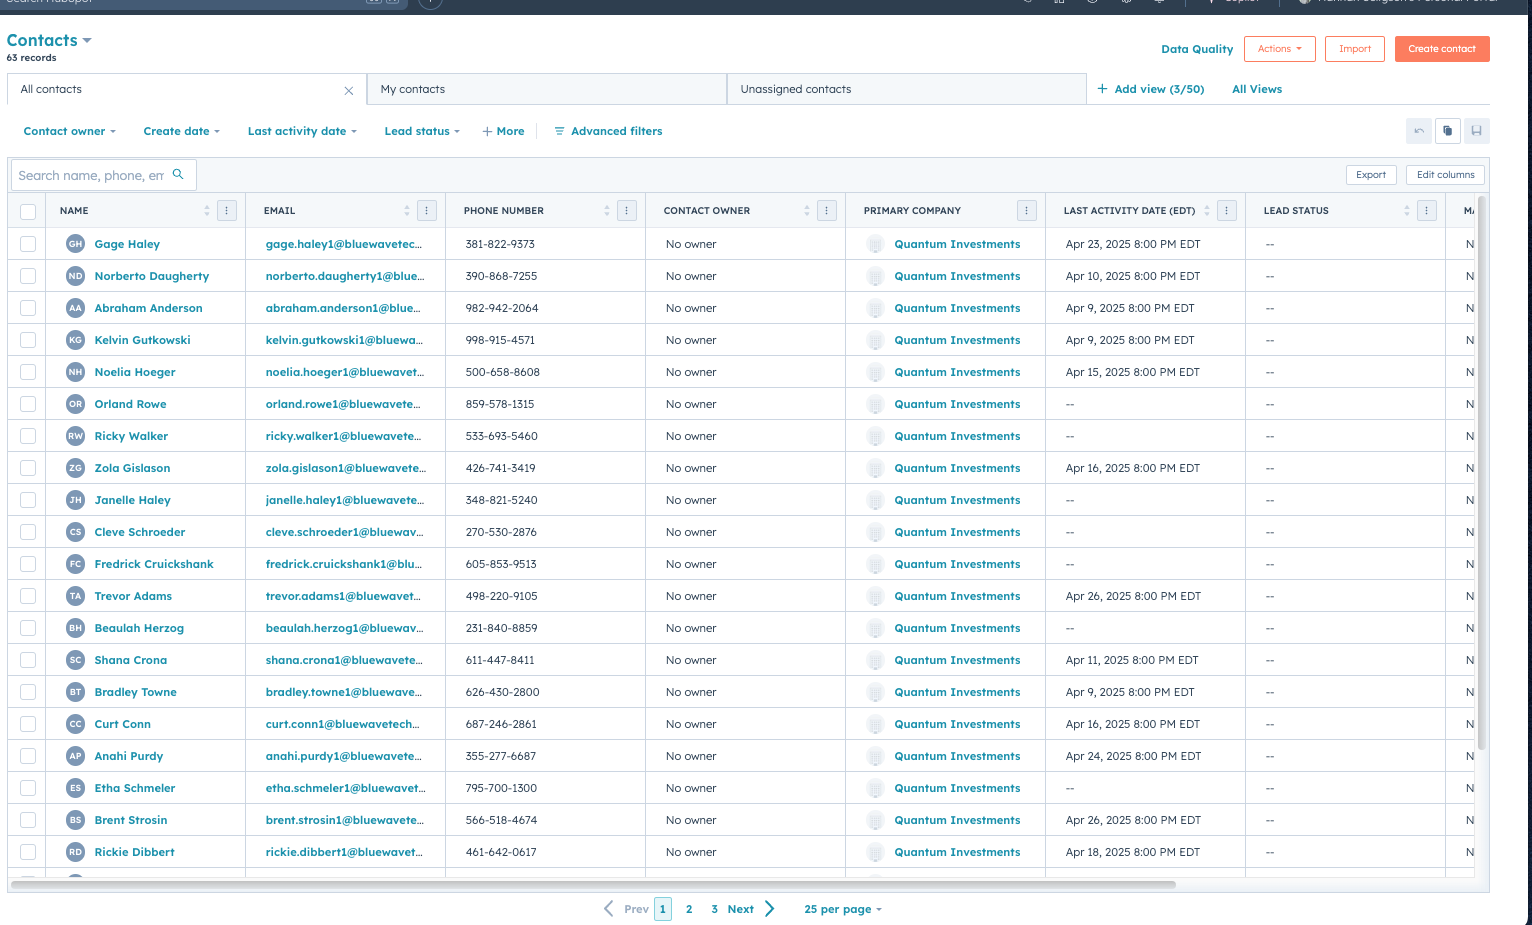Select the checkbox next to Gage Haley

point(27,243)
